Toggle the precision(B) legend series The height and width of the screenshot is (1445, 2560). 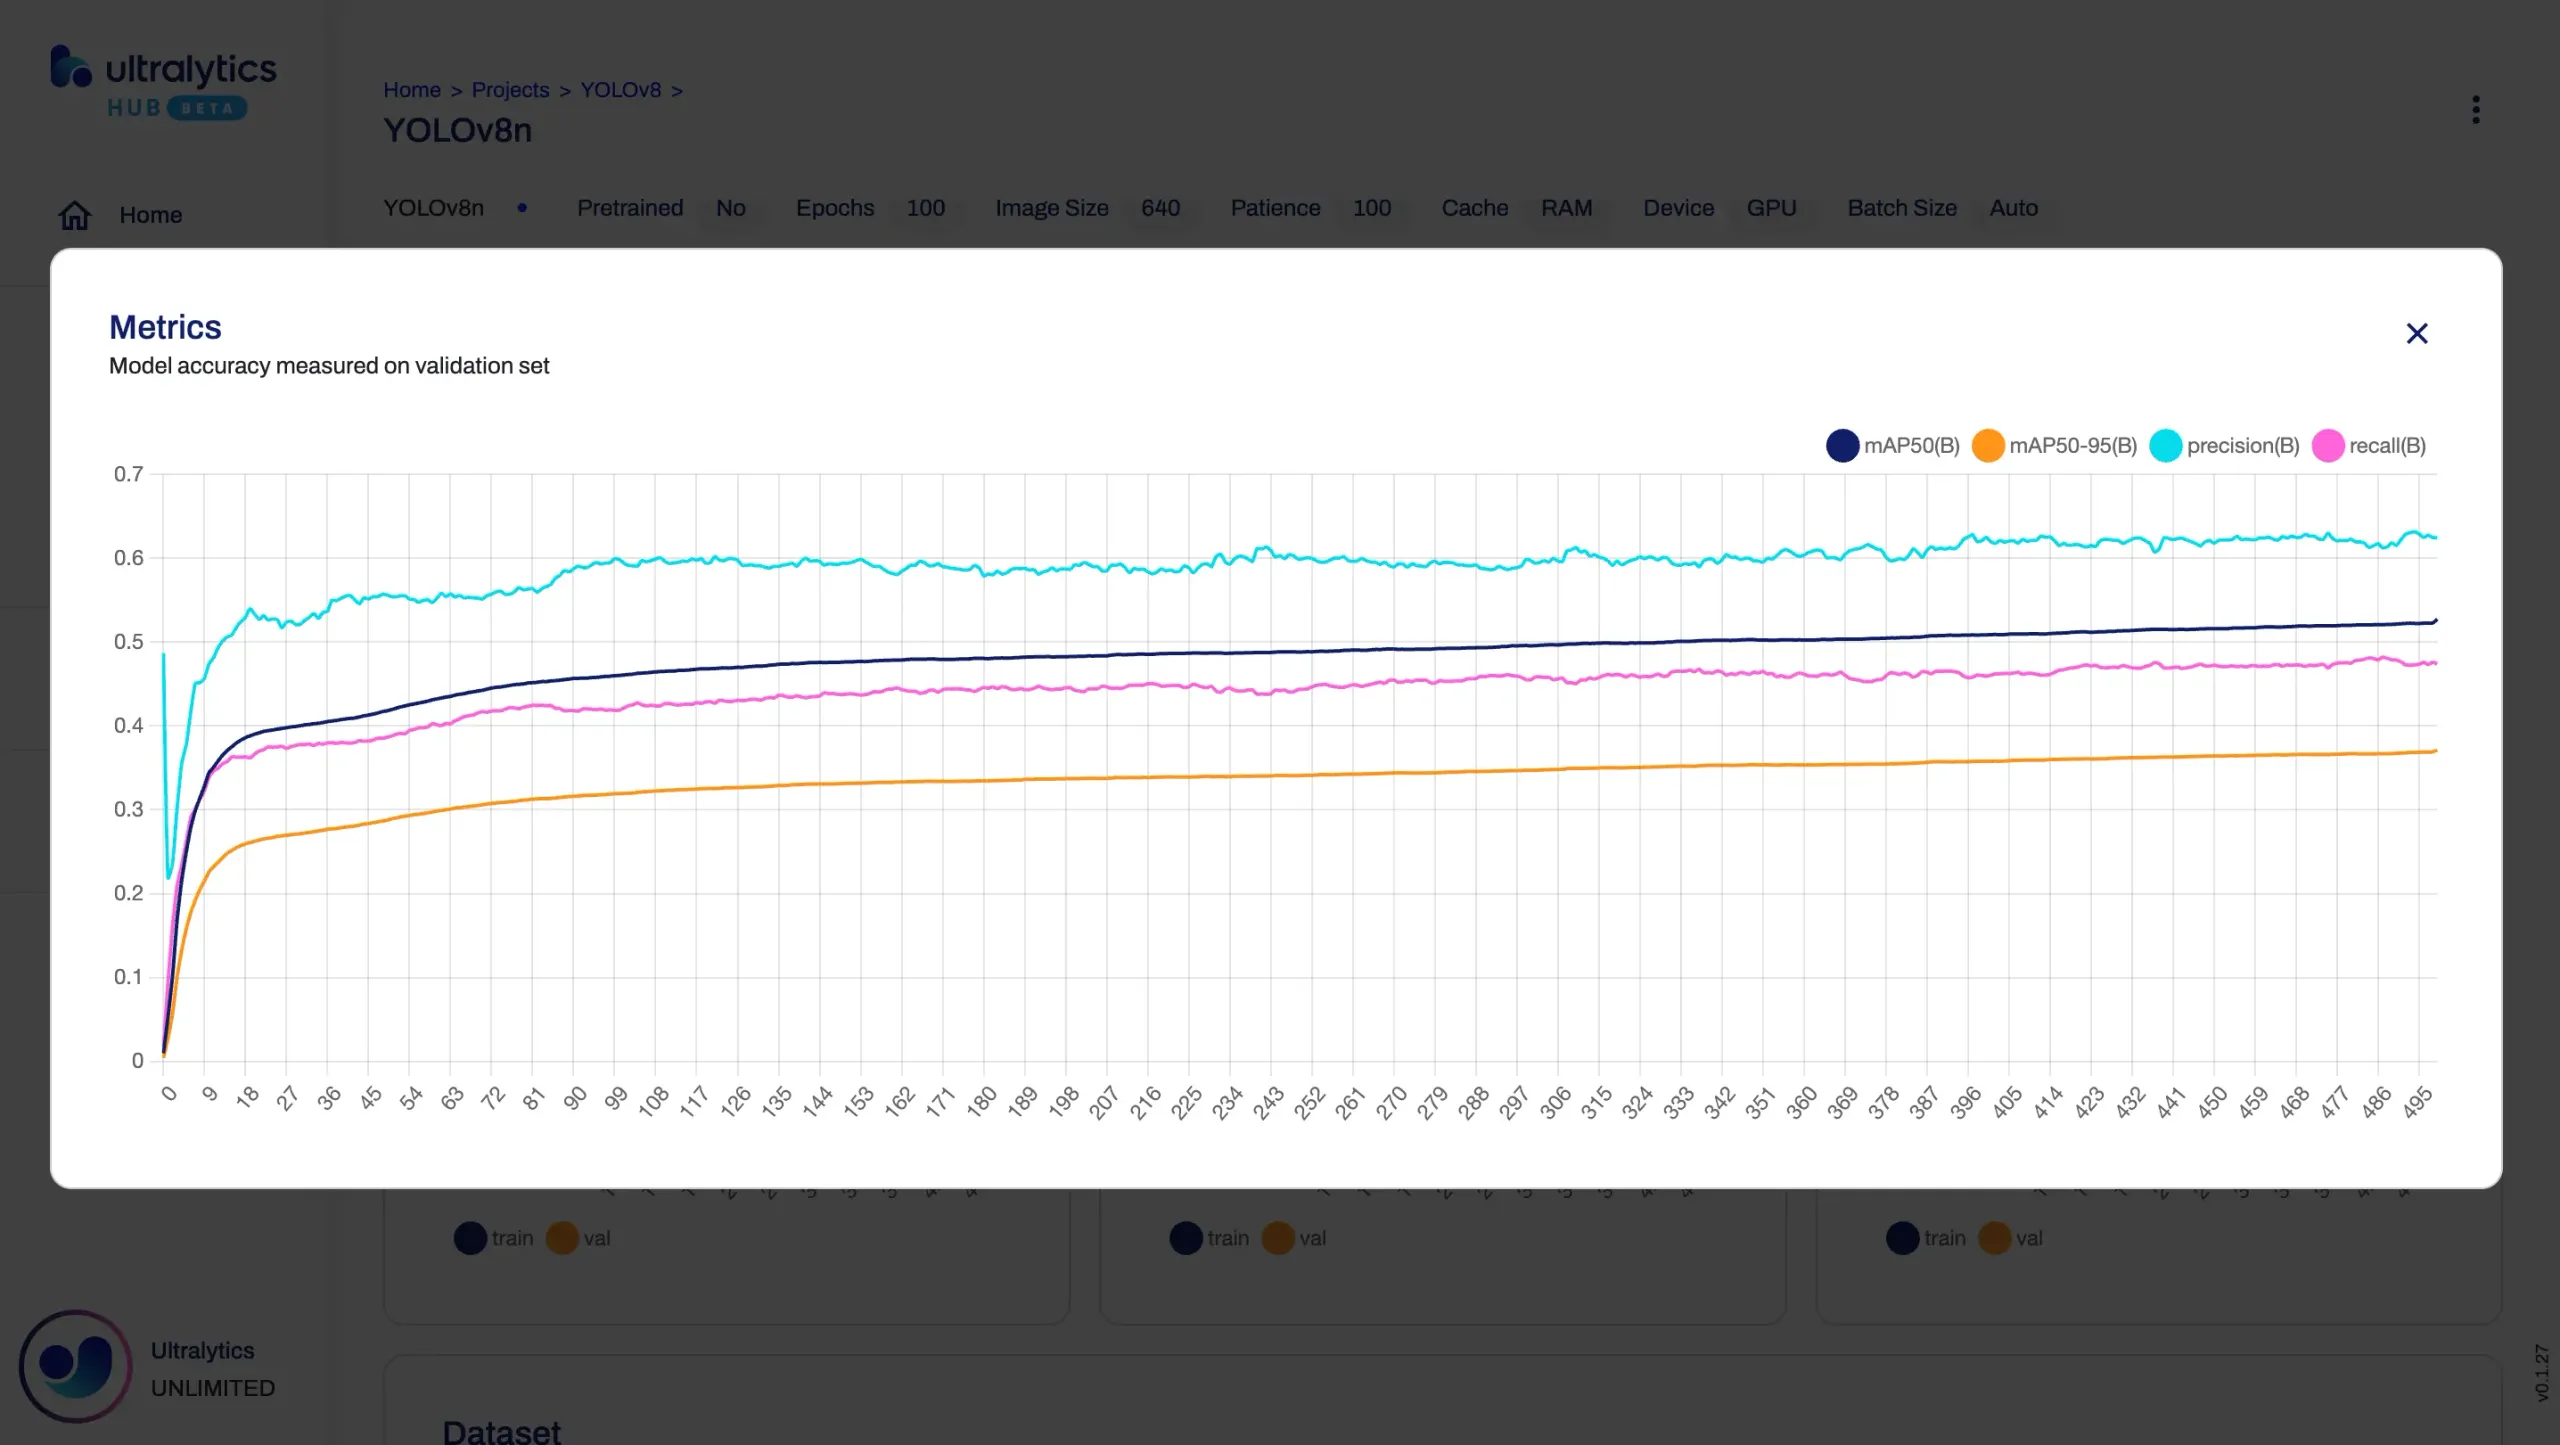coord(2225,446)
